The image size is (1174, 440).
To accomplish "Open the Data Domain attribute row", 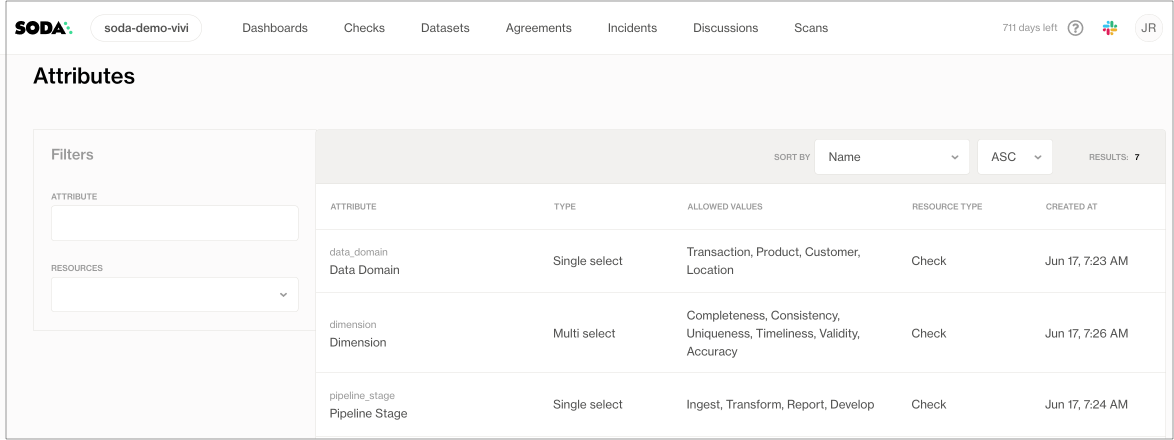I will click(364, 270).
